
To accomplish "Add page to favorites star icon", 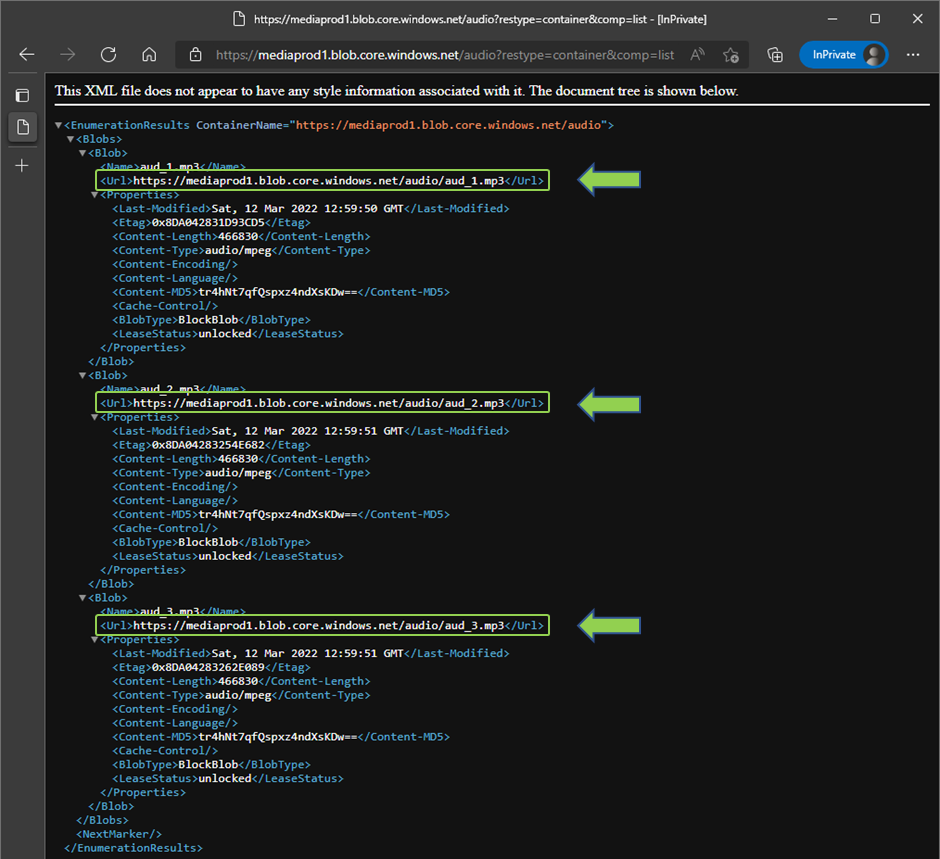I will [731, 55].
